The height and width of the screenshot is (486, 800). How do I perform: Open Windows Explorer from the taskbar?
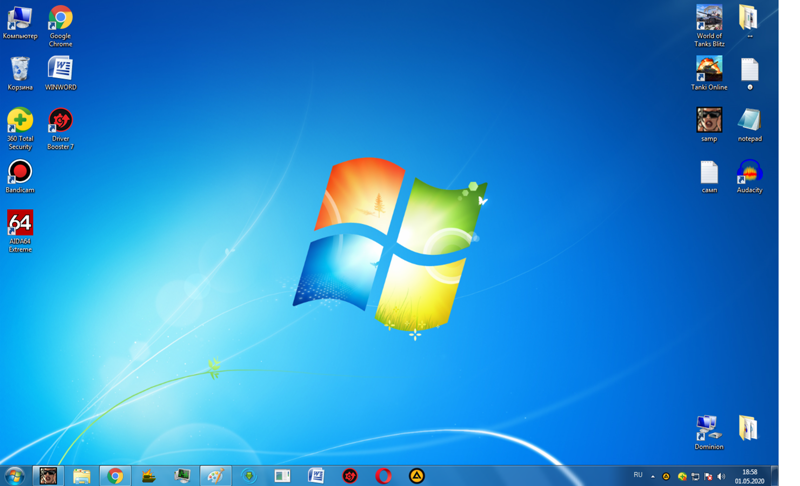click(x=82, y=476)
